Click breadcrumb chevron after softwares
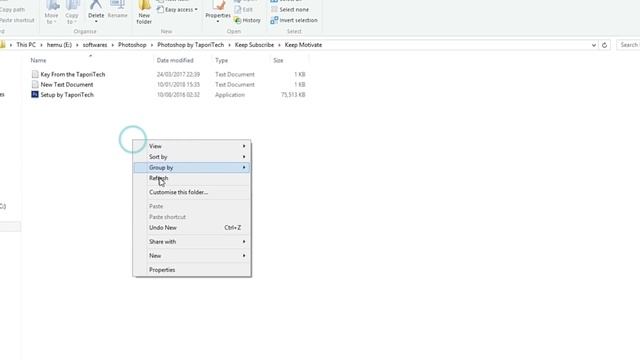Viewport: 640px width, 360px height. 113,45
